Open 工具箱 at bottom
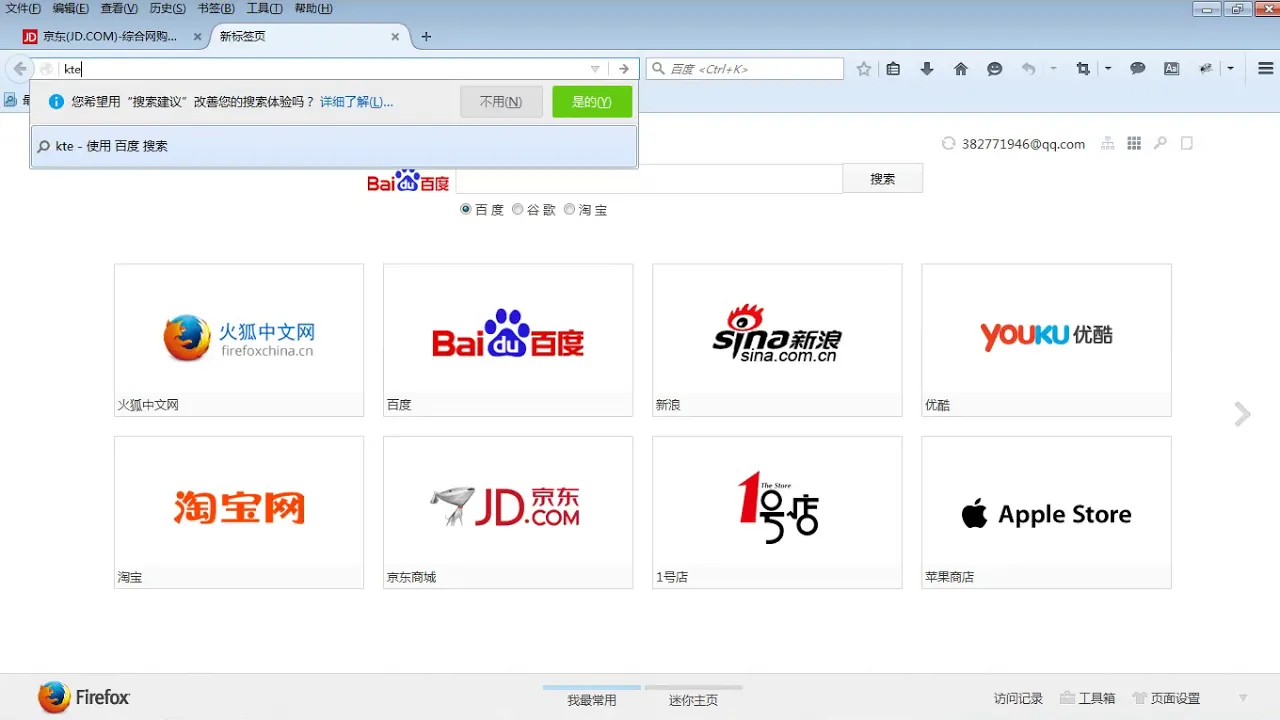The image size is (1280, 720). (x=1088, y=699)
